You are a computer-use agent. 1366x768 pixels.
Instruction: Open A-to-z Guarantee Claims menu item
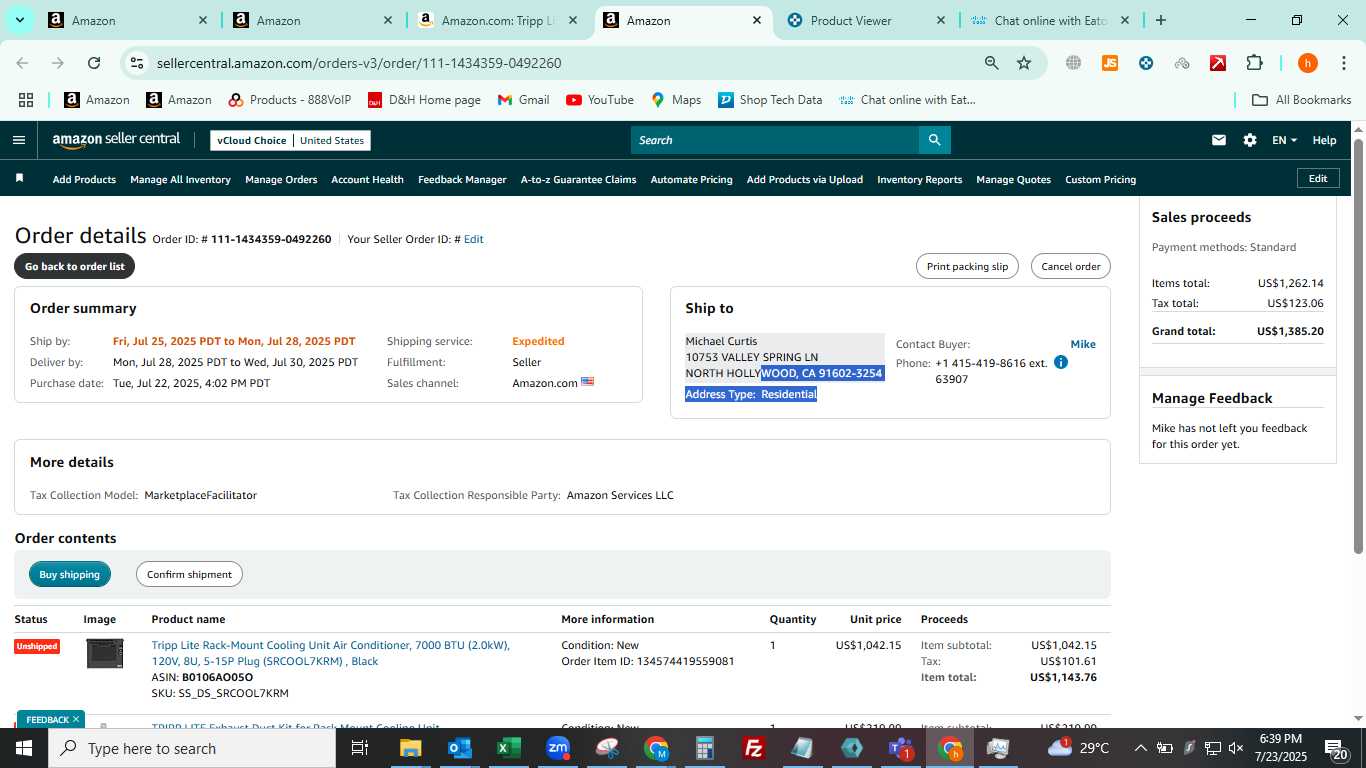tap(578, 180)
